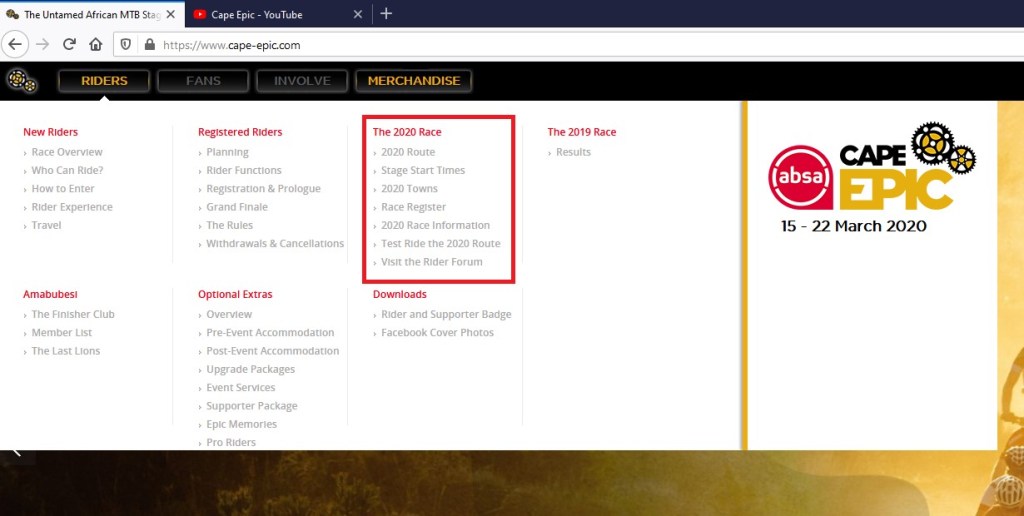This screenshot has height=516, width=1024.
Task: Select Upgrade Packages under Optional Extras
Action: click(x=250, y=369)
